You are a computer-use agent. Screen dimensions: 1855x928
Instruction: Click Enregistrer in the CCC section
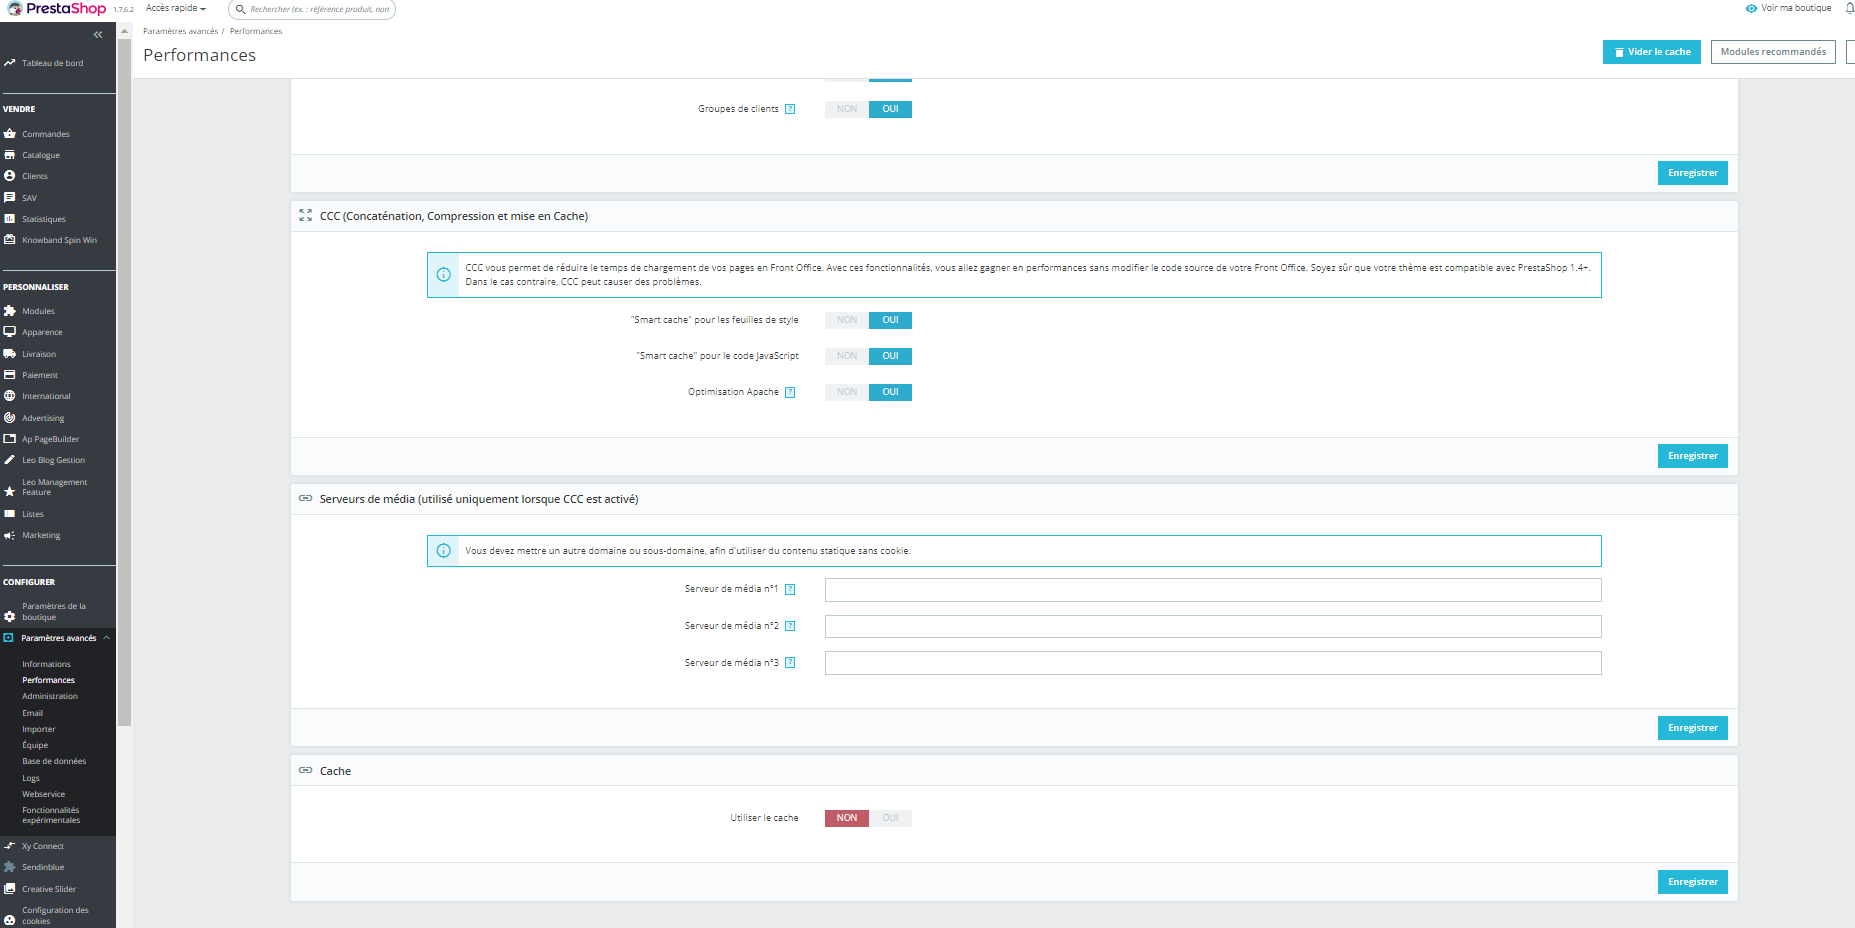tap(1692, 456)
